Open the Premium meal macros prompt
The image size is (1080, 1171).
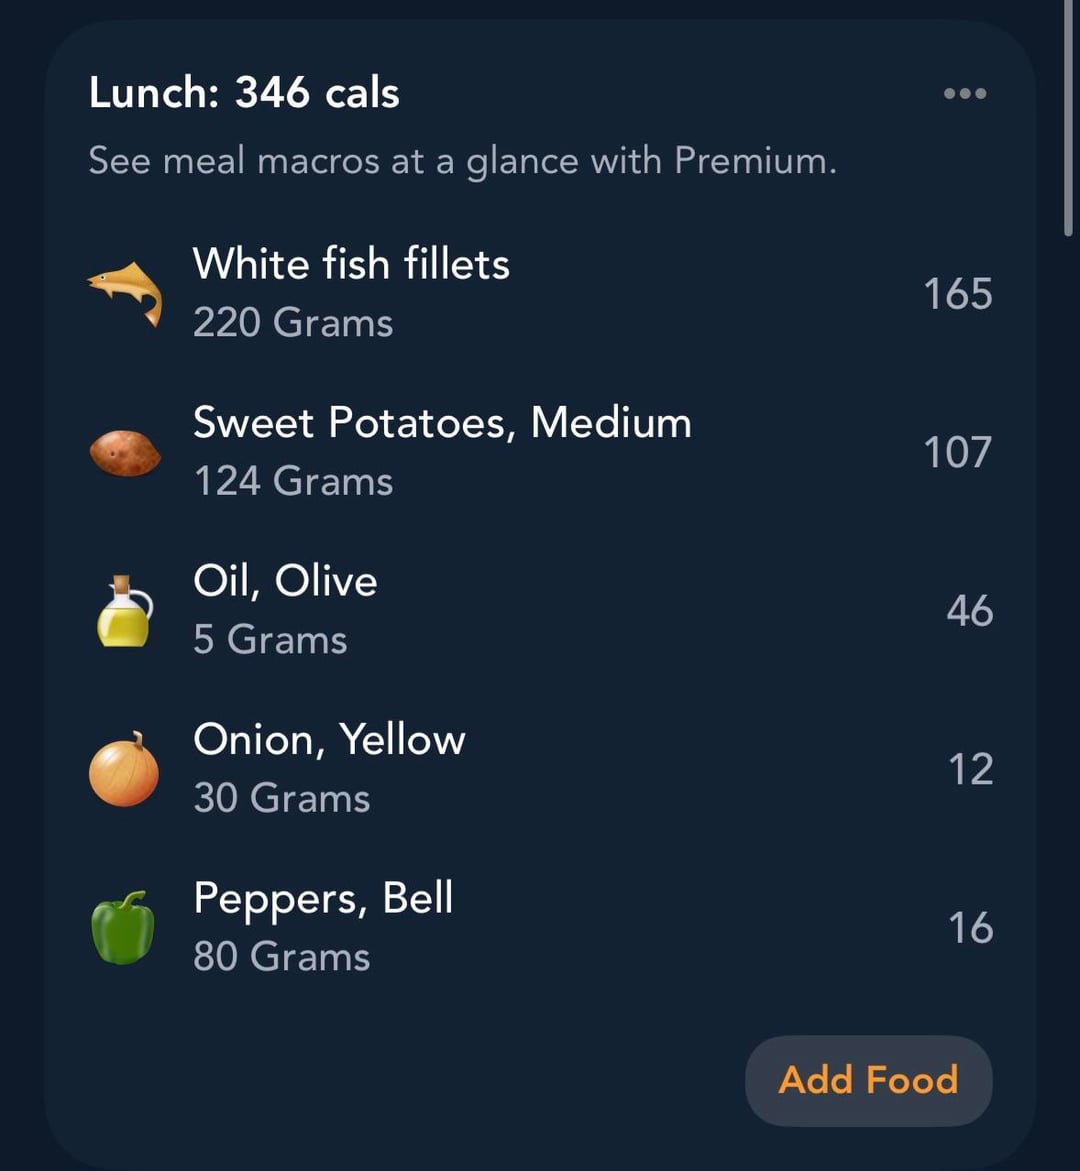coord(462,160)
